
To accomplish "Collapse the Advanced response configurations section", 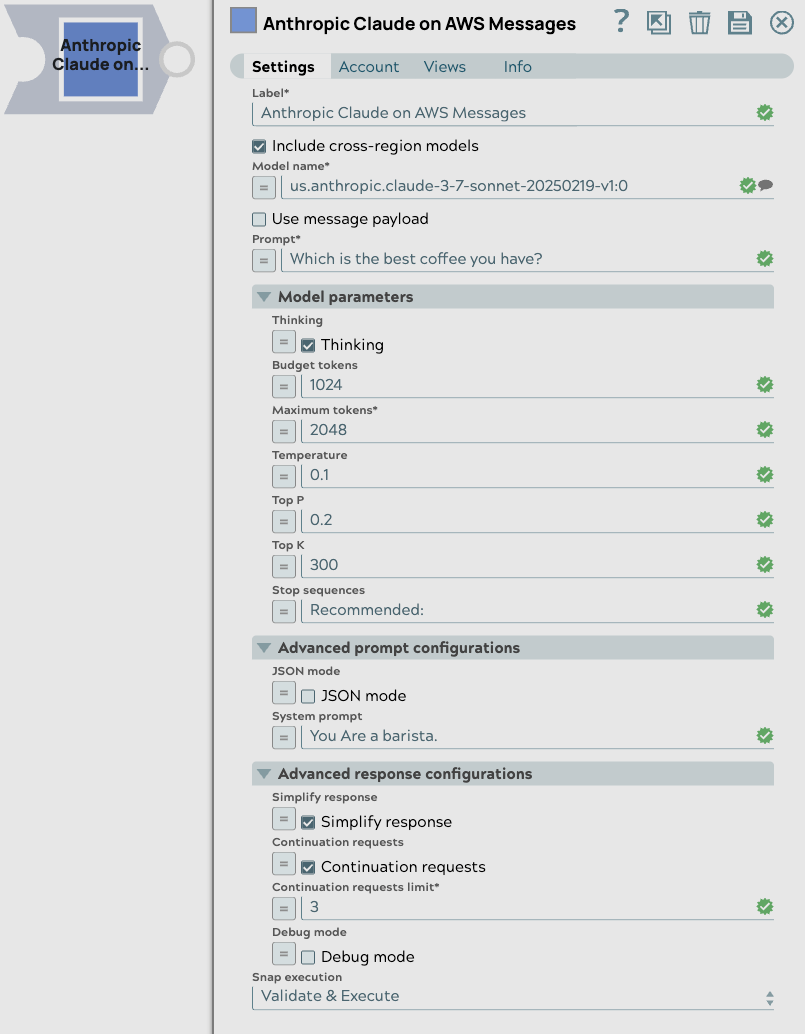I will click(x=263, y=773).
